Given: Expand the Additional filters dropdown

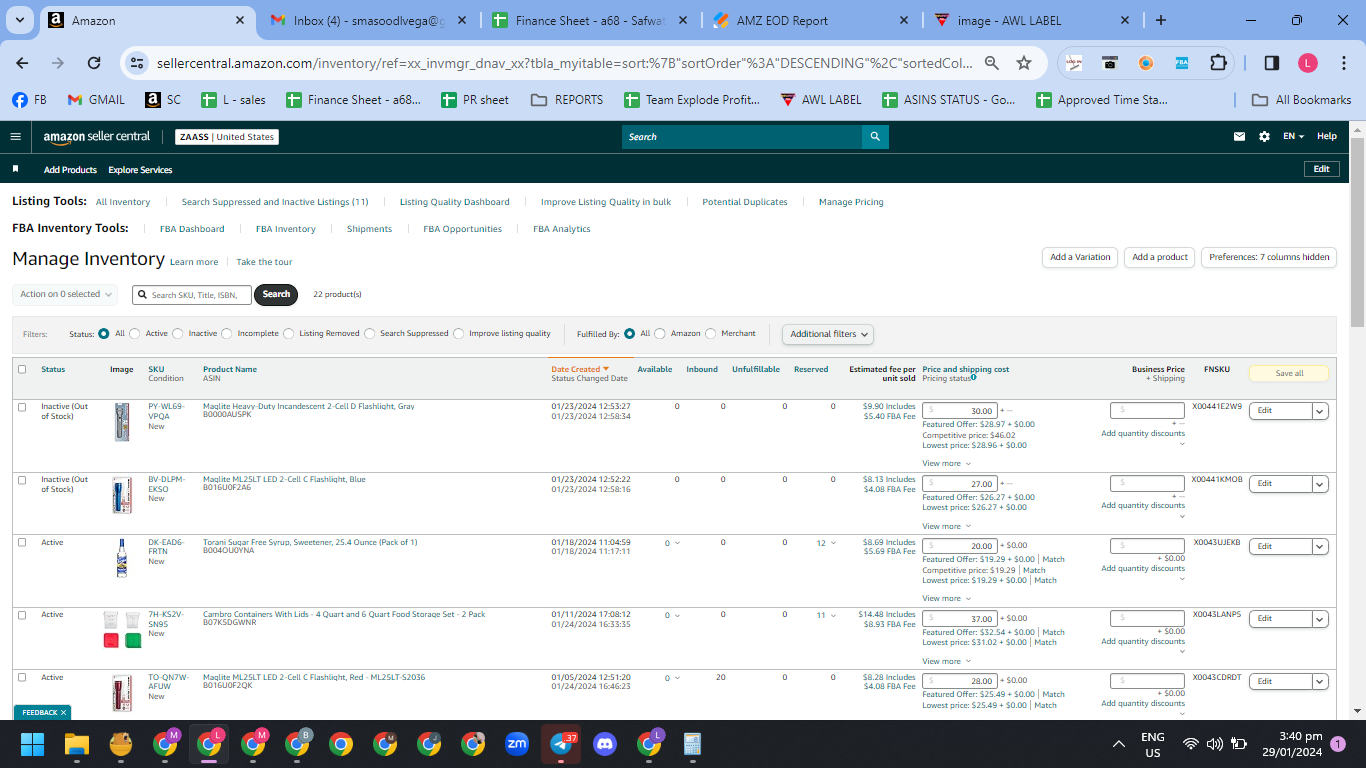Looking at the screenshot, I should click(828, 334).
